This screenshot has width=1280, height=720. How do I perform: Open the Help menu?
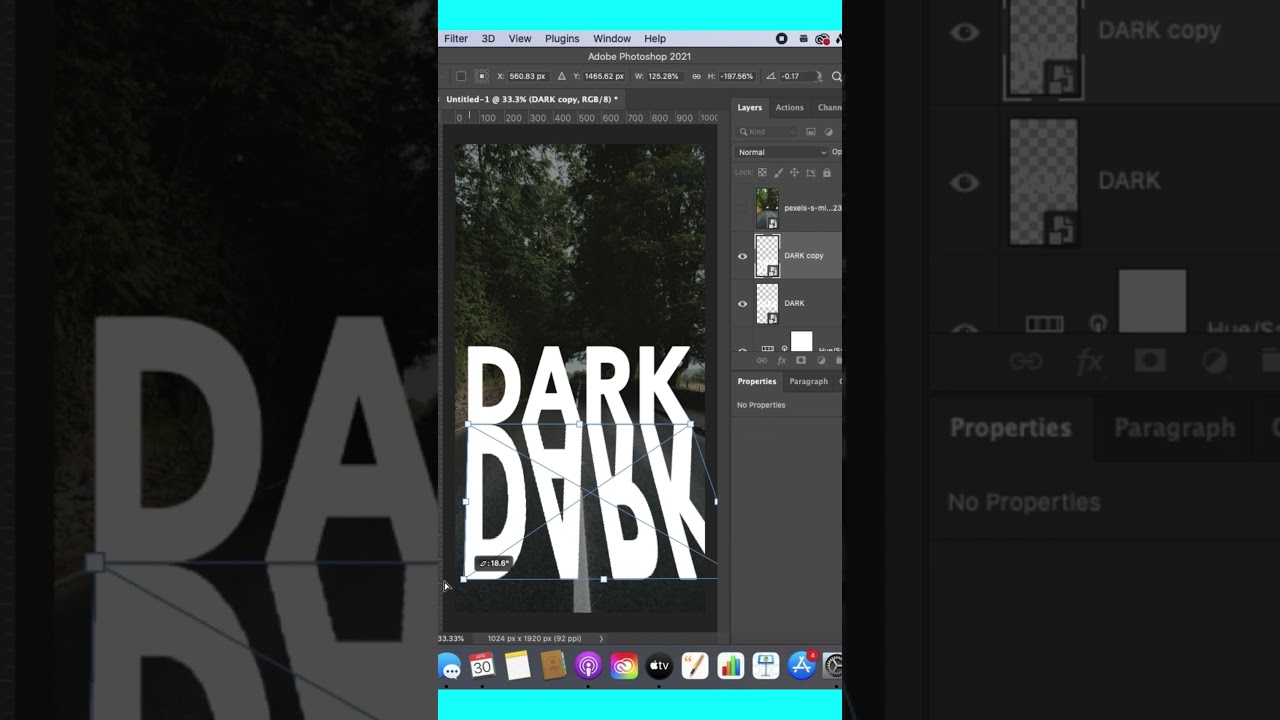pos(655,39)
